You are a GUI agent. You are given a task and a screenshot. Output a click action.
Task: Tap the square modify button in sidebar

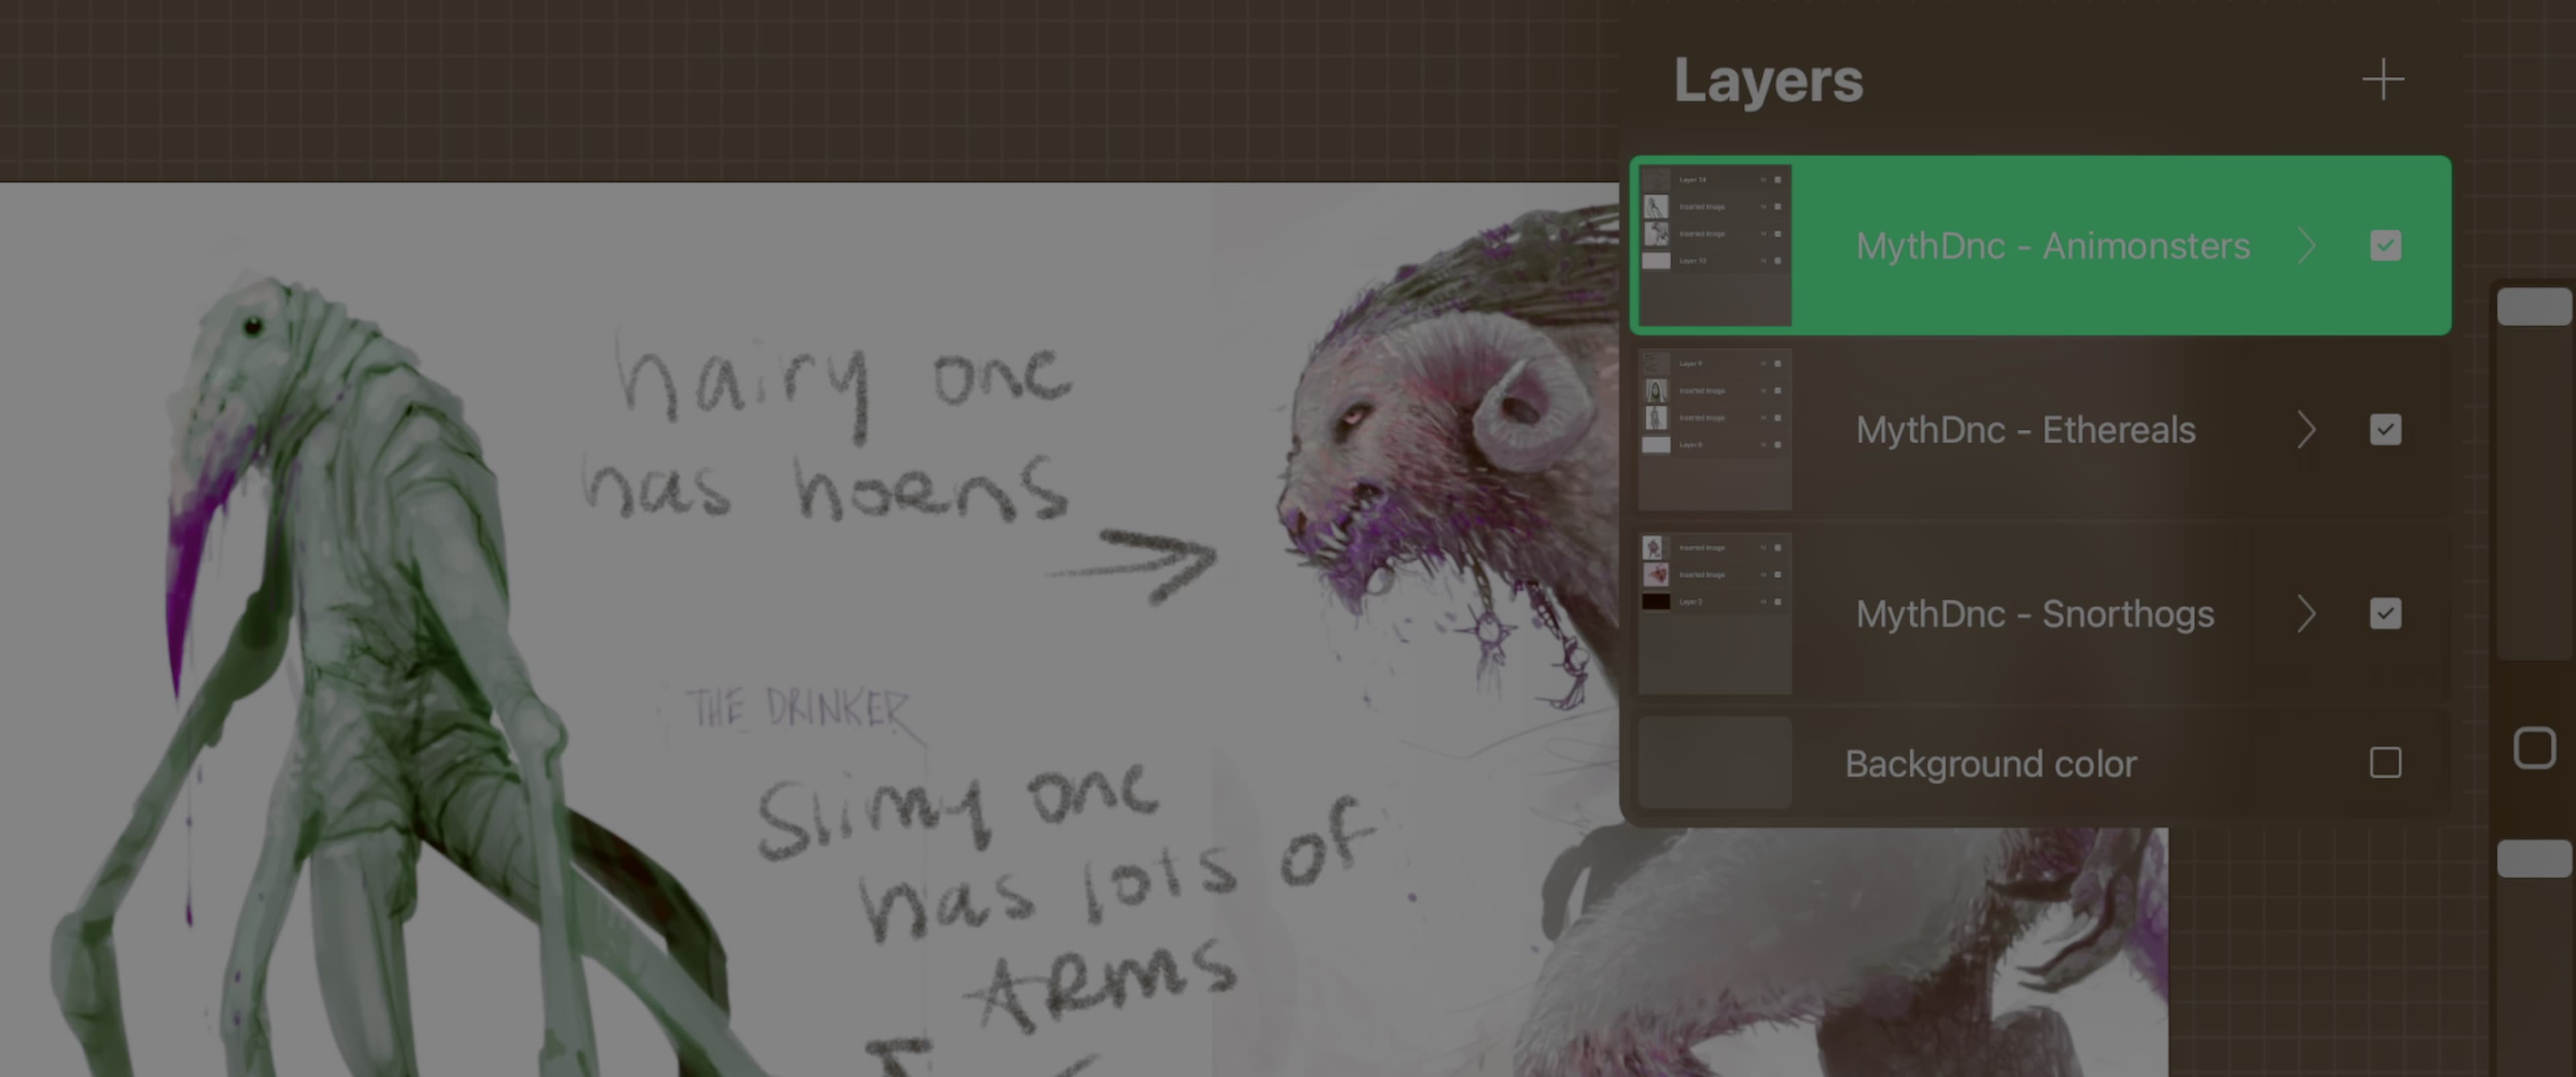(x=2534, y=748)
